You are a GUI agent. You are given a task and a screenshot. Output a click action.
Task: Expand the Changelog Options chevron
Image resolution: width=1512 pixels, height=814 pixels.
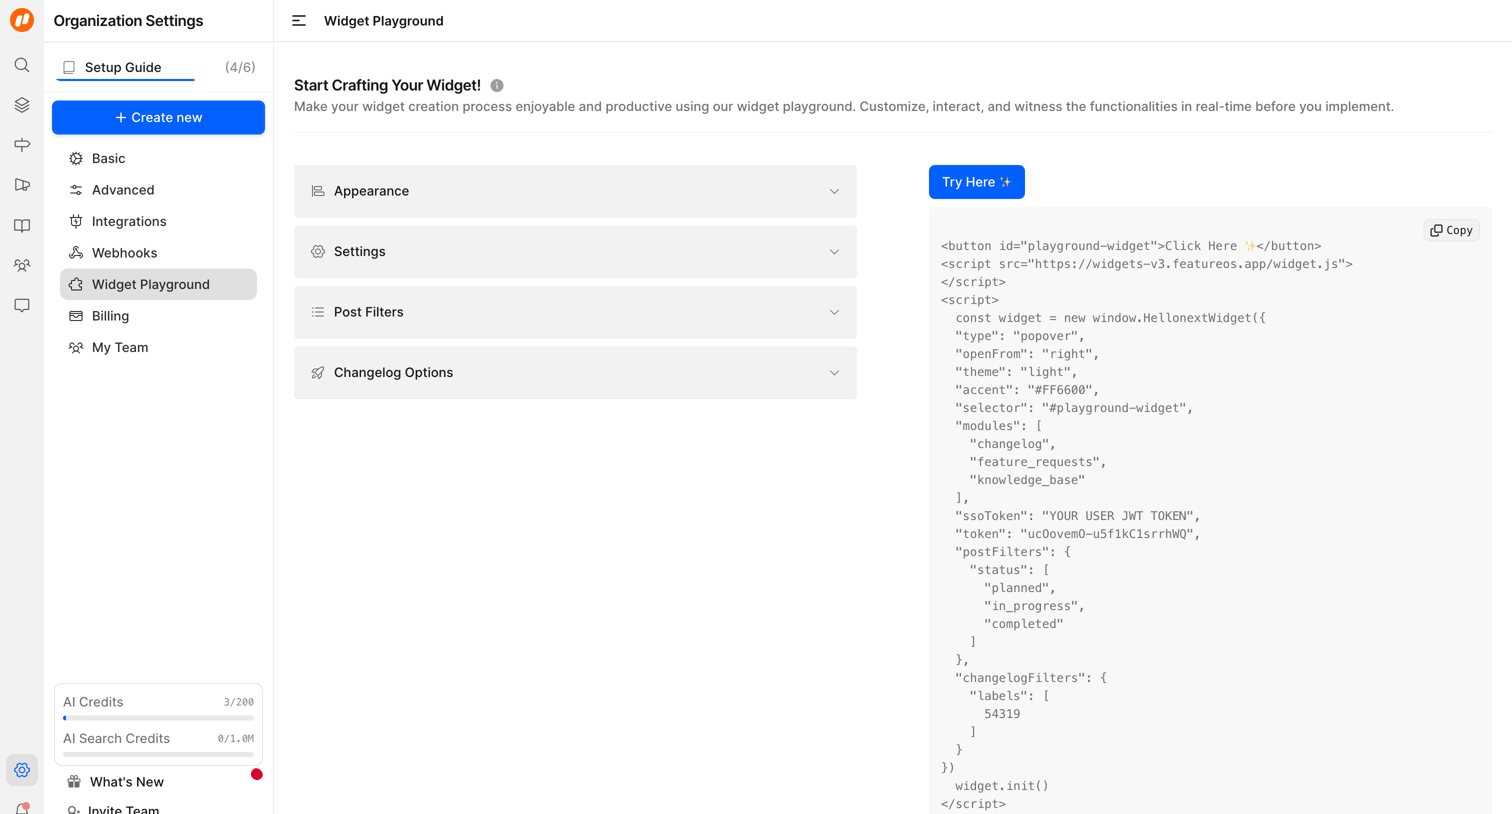pyautogui.click(x=834, y=373)
